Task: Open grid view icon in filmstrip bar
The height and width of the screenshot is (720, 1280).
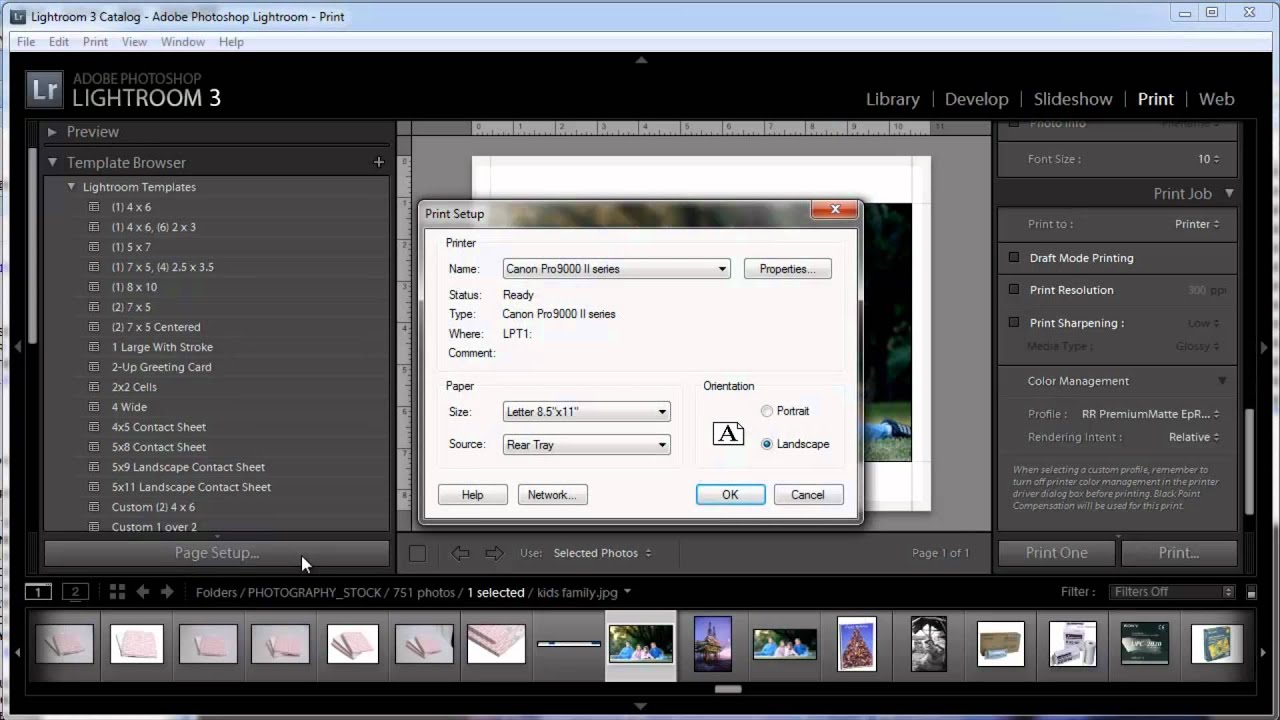Action: 117,592
